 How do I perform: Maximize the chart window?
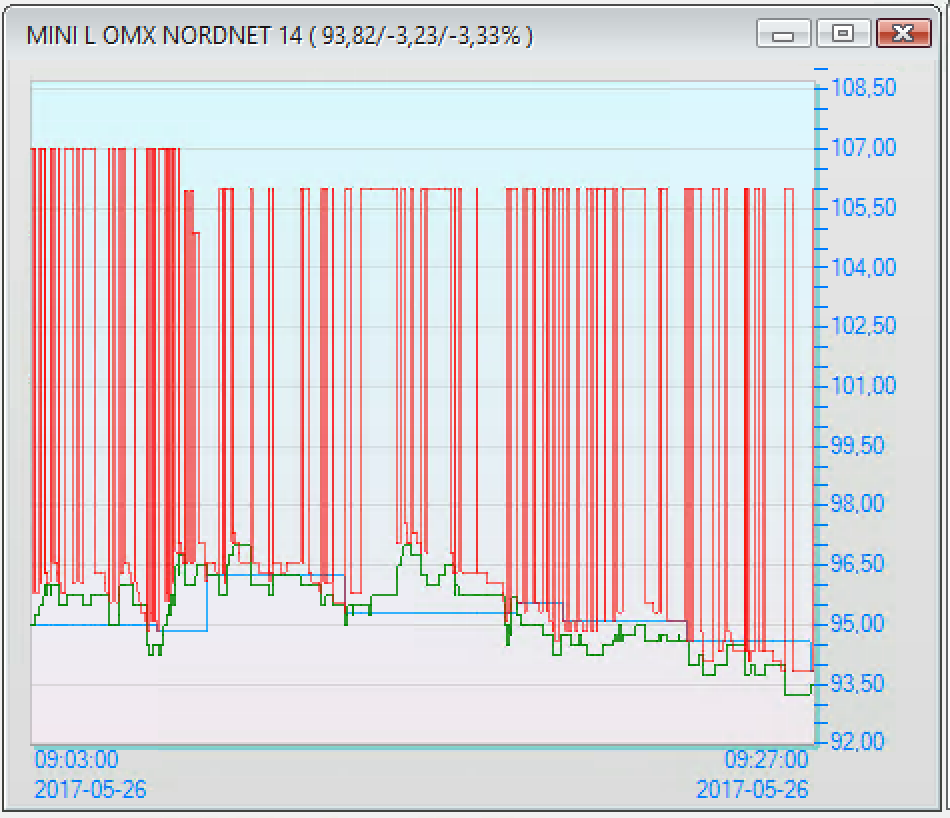(x=843, y=35)
